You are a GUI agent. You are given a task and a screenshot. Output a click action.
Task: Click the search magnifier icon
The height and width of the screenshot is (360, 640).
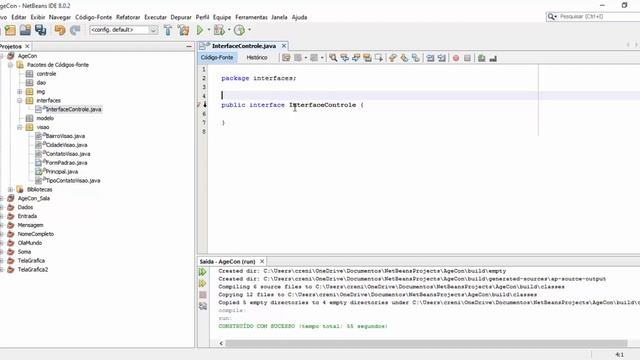551,17
